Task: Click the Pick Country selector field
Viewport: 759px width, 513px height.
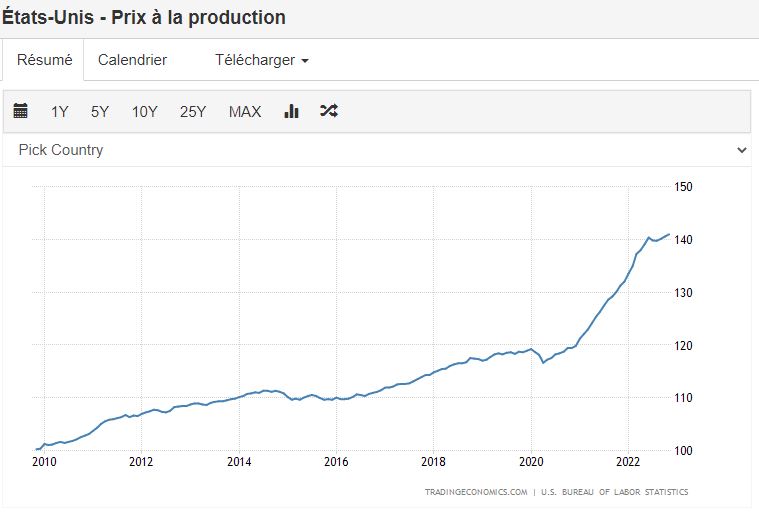Action: coord(370,150)
